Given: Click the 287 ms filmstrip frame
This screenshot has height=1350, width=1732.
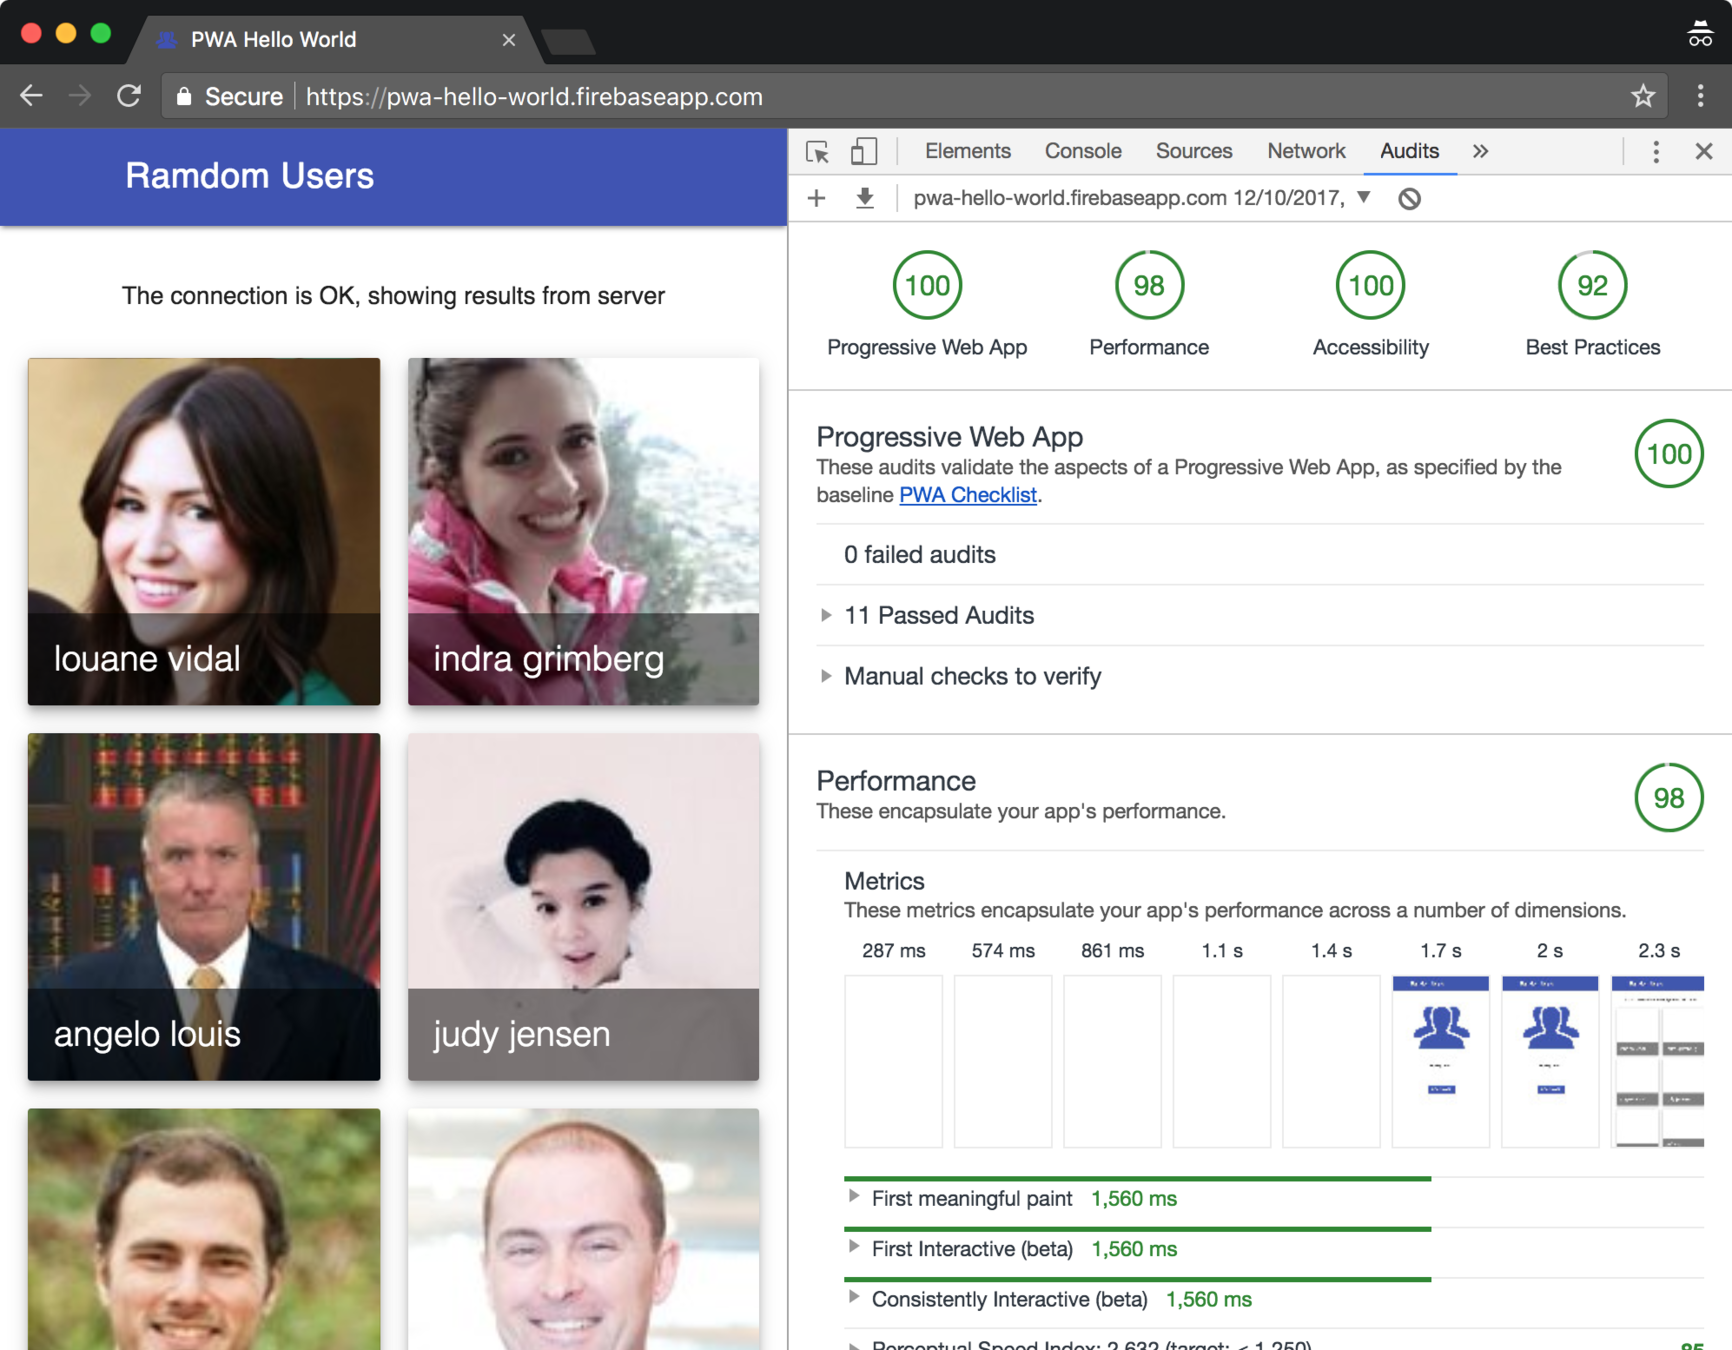Looking at the screenshot, I should (893, 1061).
